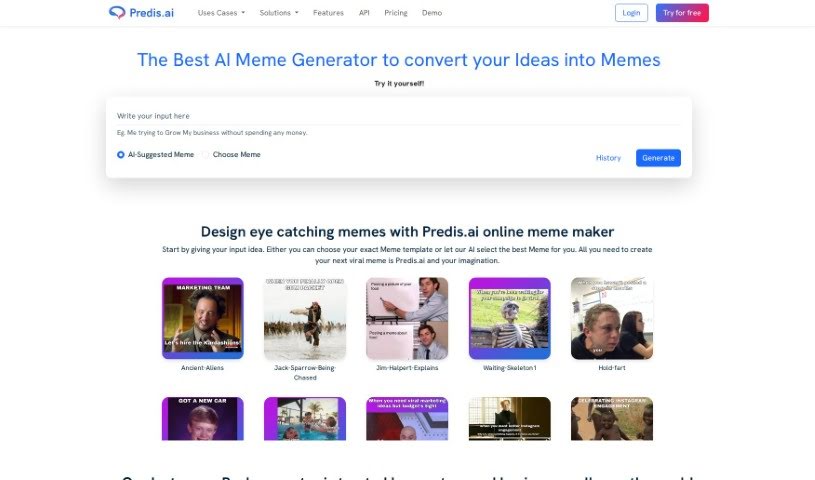Pick the Jim-Halpert-Explains meme thumbnail
Screen dimensions: 815x480
coord(407,318)
